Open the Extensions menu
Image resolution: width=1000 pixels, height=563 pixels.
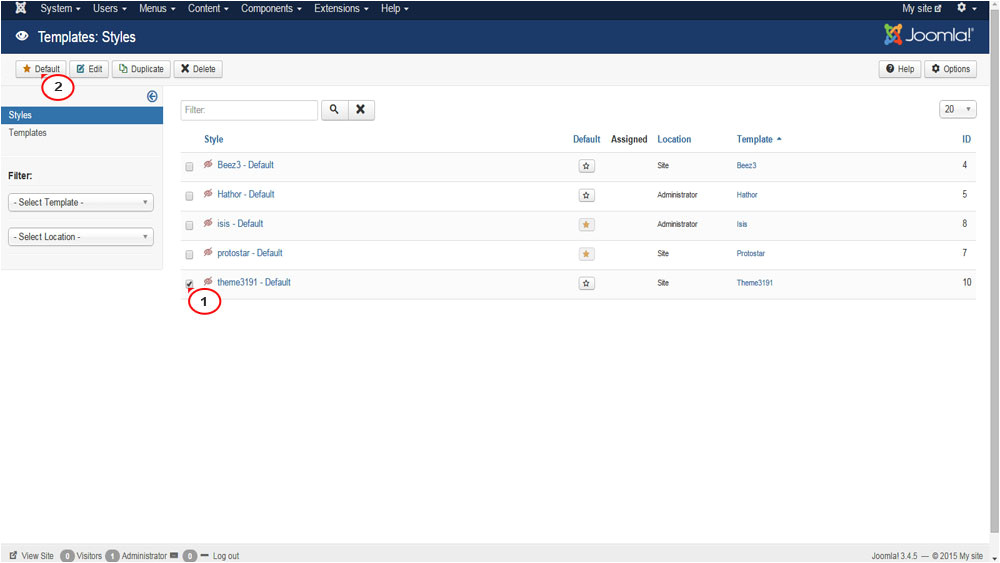click(x=341, y=8)
